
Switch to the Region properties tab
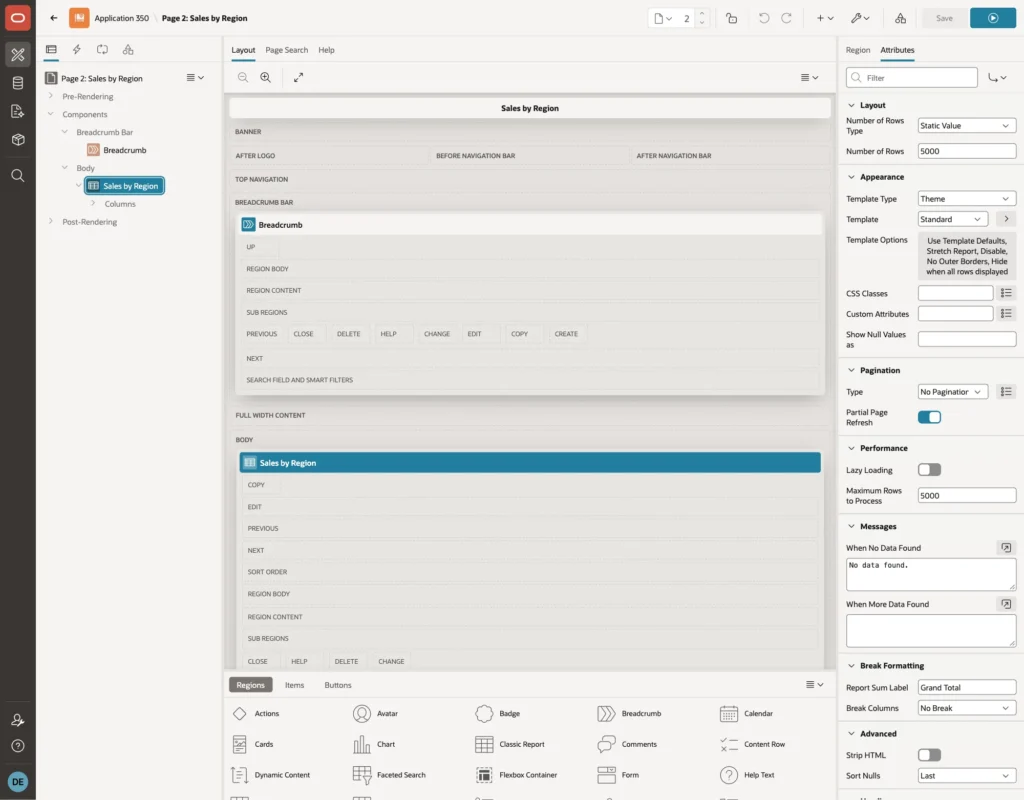857,50
